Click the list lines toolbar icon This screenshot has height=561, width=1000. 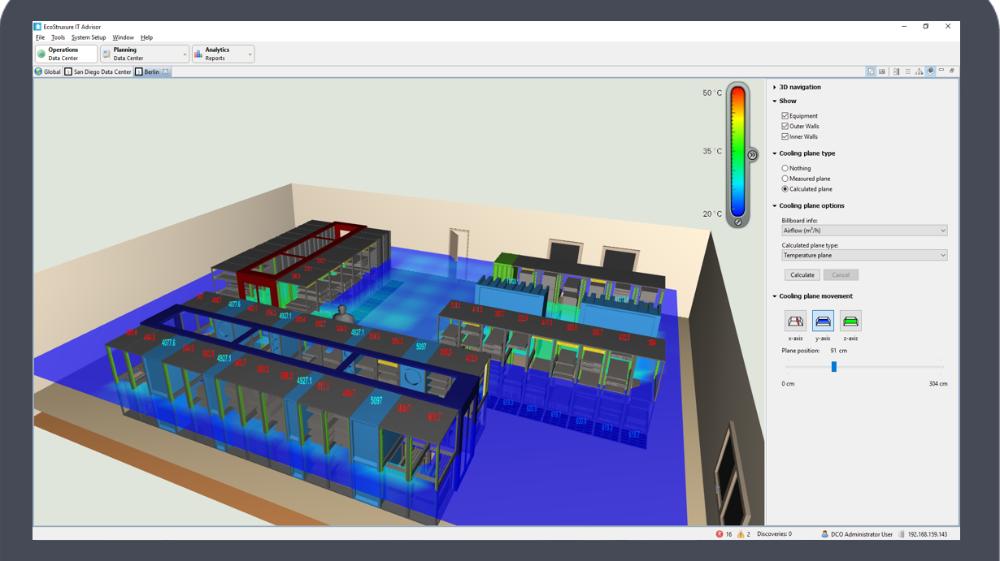[908, 71]
